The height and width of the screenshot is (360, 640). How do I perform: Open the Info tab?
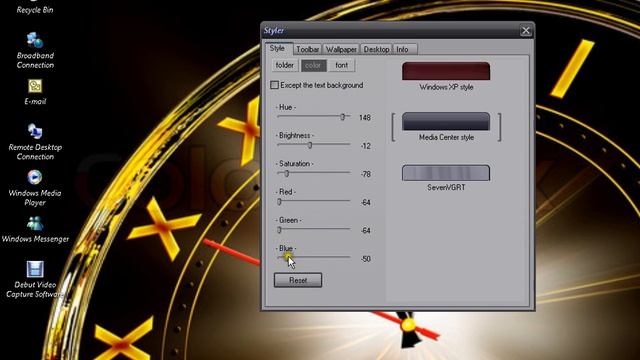pyautogui.click(x=404, y=49)
